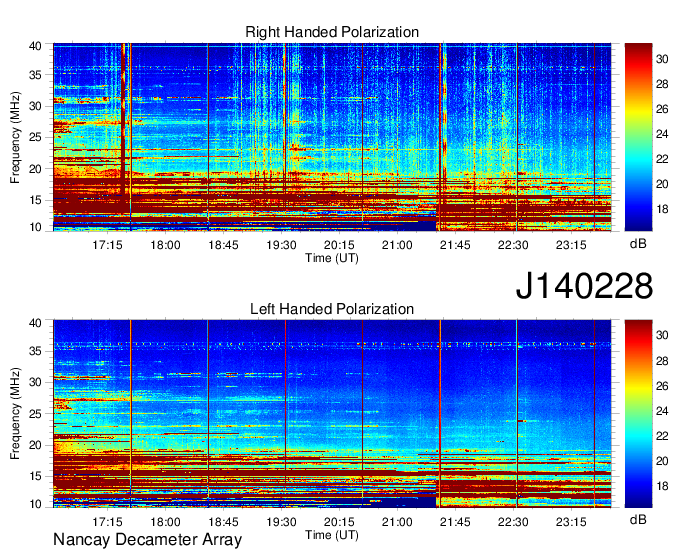Click the 35 MHz tick on the Left Handed frequency axis
680x552 pixels.
[35, 351]
